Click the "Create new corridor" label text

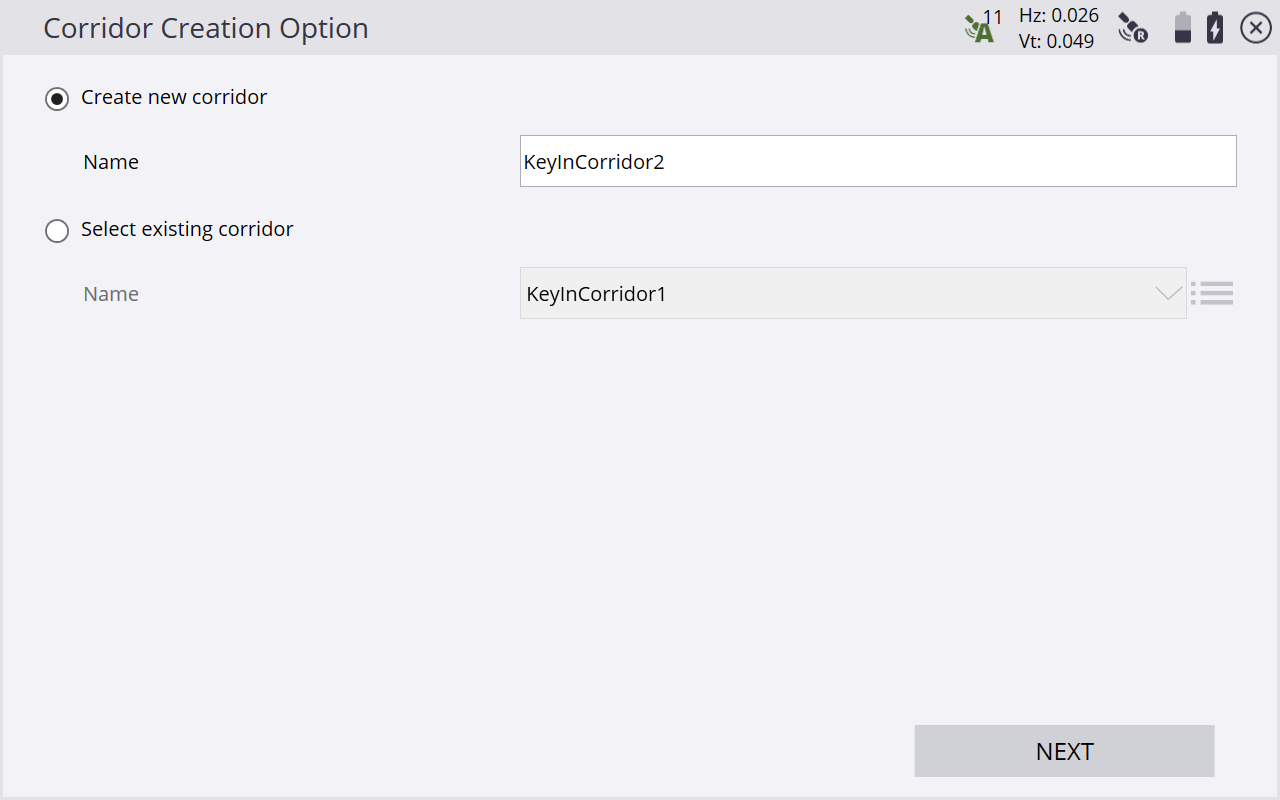pyautogui.click(x=174, y=97)
